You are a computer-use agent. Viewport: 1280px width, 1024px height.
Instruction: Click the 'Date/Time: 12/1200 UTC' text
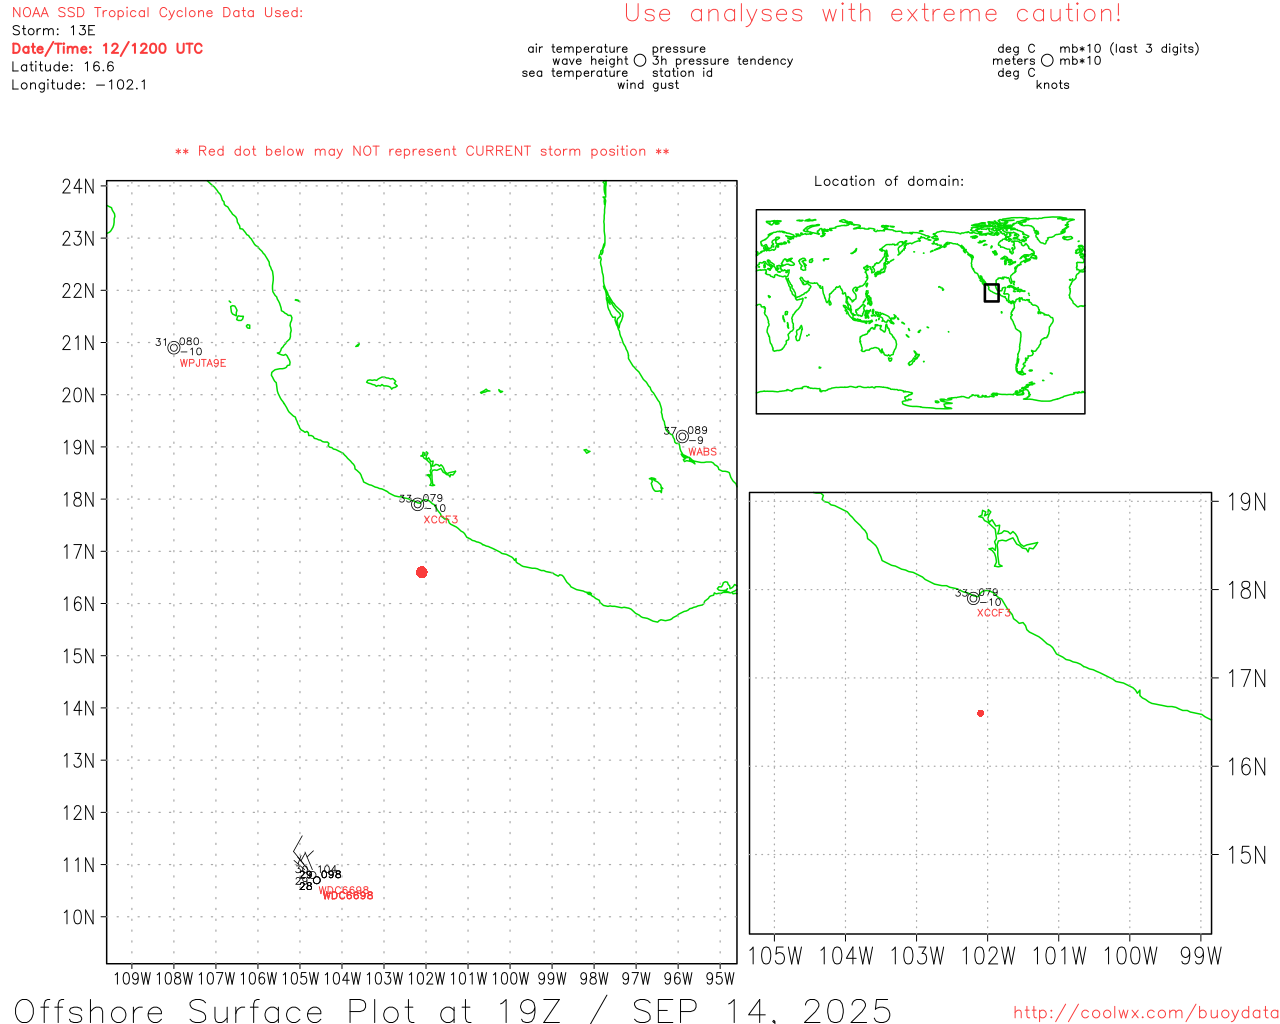(x=107, y=49)
